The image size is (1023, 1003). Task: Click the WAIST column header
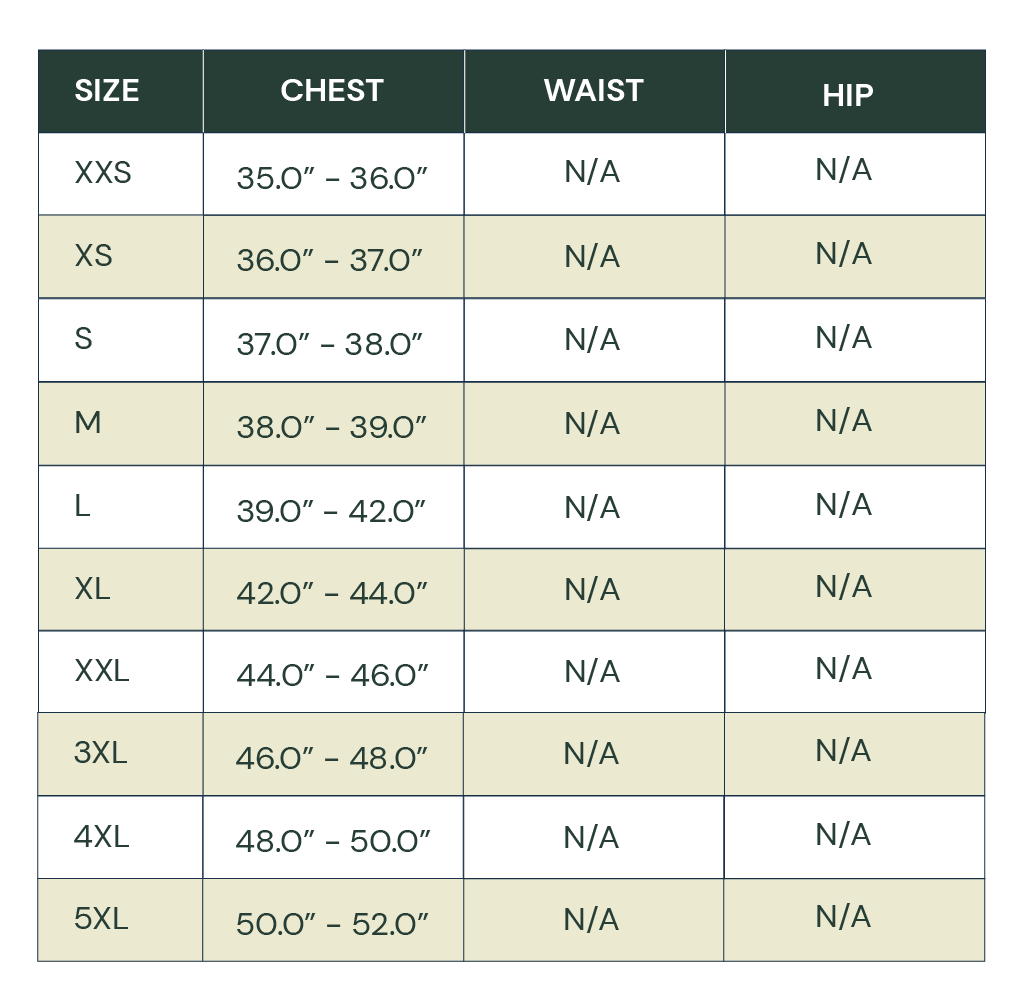[x=593, y=91]
